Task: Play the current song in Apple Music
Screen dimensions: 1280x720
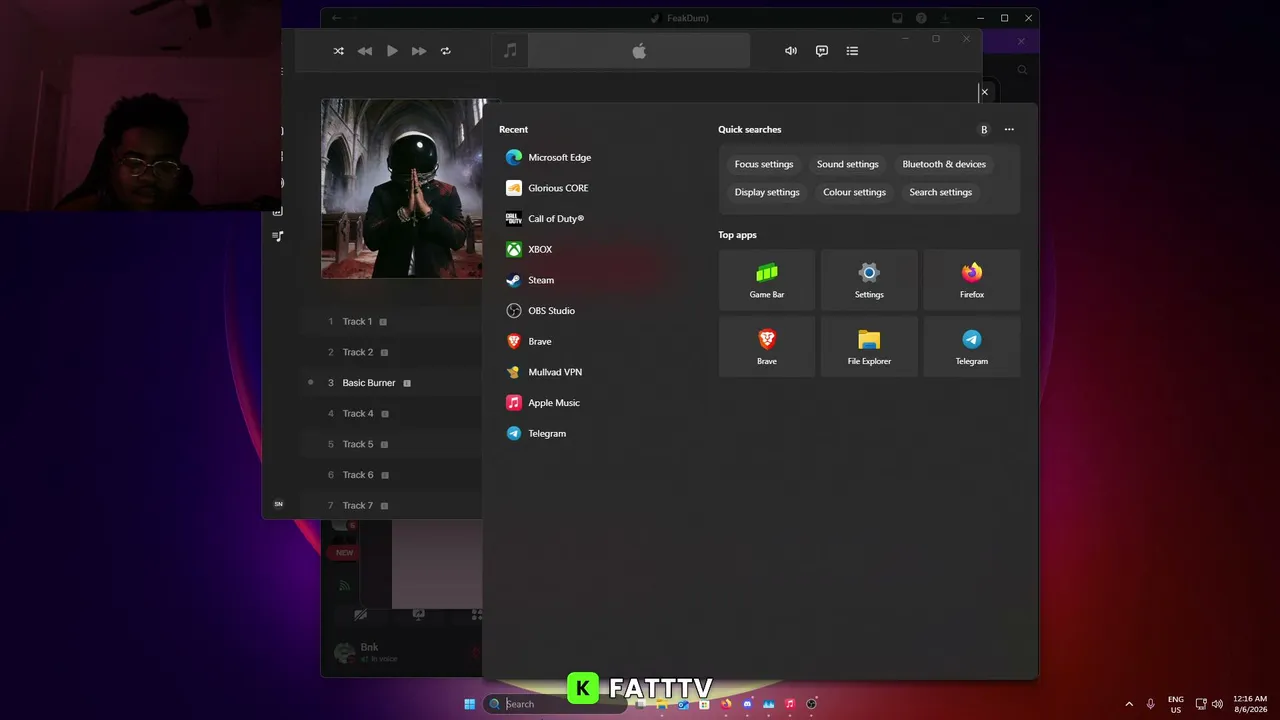Action: pyautogui.click(x=392, y=51)
